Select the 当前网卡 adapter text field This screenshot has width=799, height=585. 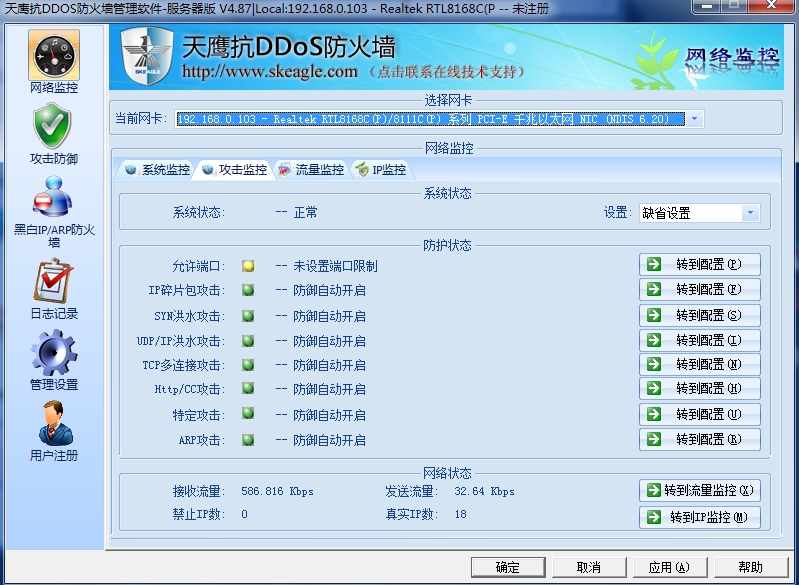tap(430, 119)
